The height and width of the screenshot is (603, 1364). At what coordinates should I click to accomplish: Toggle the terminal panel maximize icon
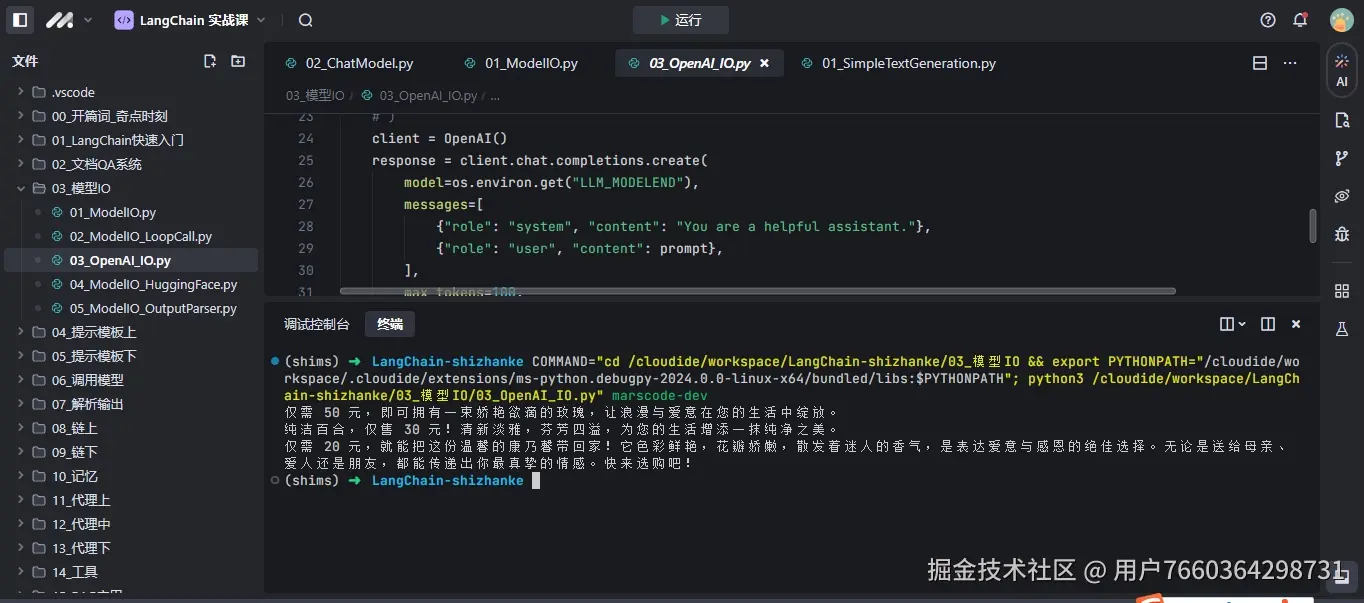pos(1267,323)
